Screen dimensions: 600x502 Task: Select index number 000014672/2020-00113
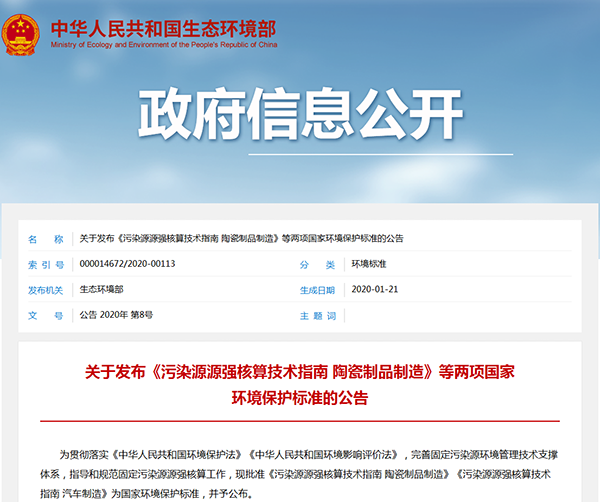coord(127,264)
